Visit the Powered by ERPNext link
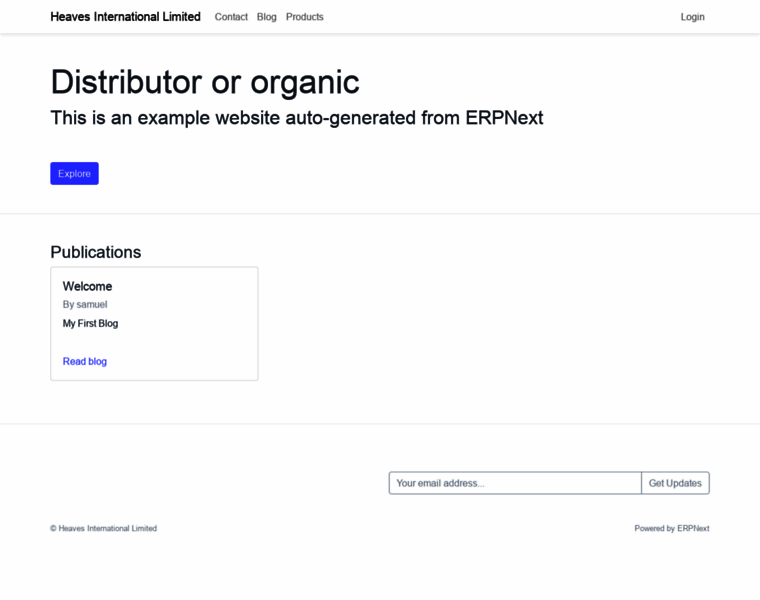The width and height of the screenshot is (760, 600). 671,528
